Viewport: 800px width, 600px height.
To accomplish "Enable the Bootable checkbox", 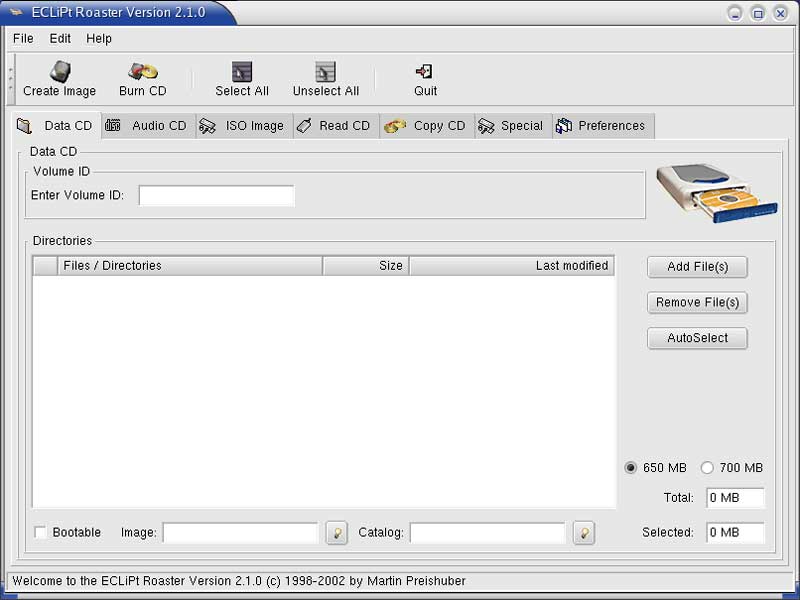I will click(x=41, y=533).
